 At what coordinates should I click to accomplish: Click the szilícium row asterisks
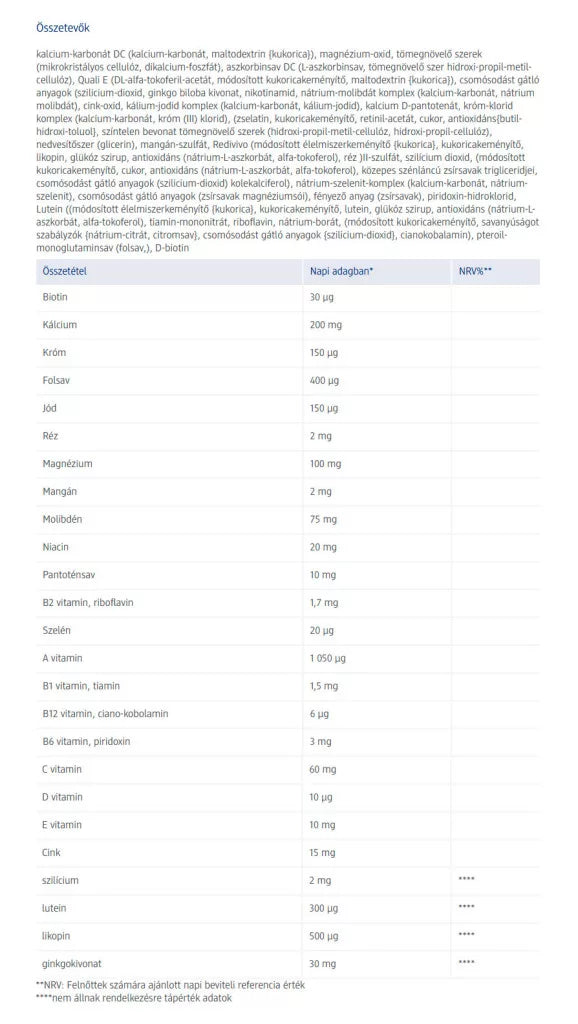pos(466,880)
